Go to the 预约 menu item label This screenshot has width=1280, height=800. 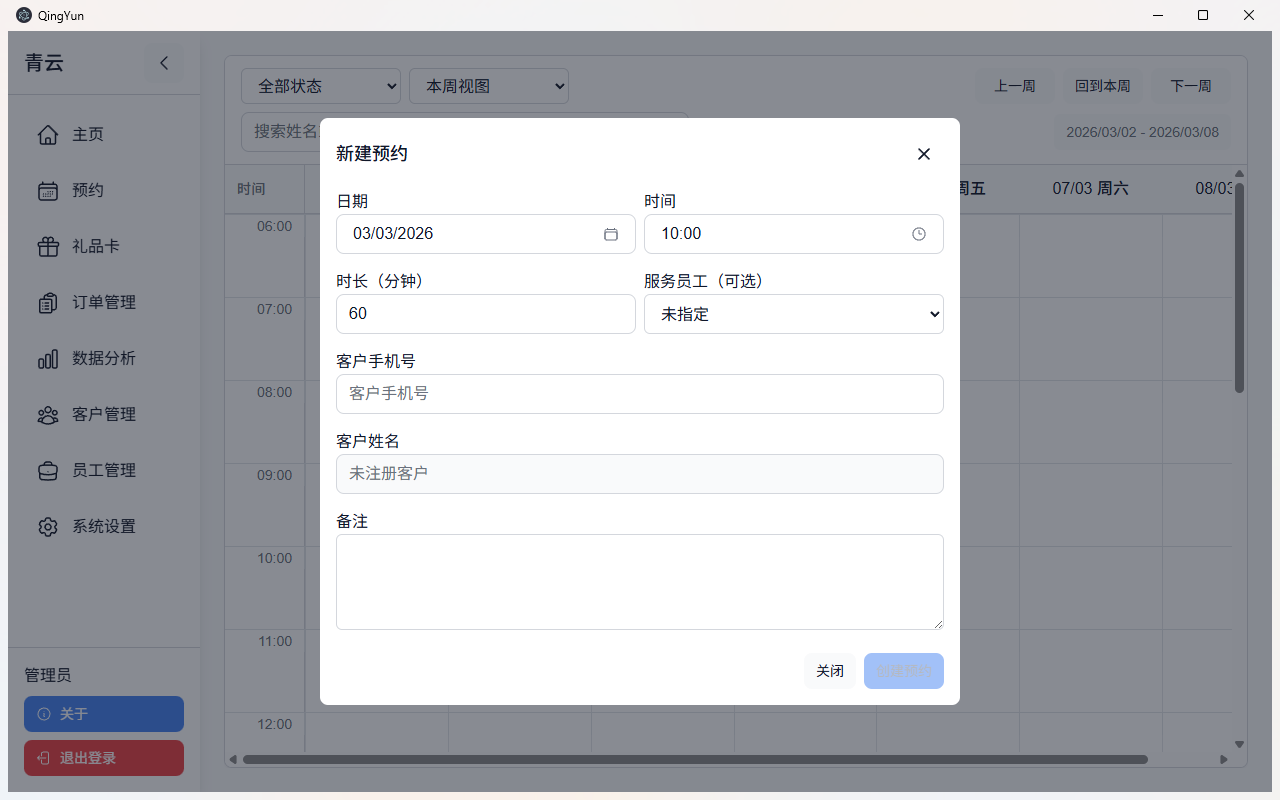pos(88,190)
